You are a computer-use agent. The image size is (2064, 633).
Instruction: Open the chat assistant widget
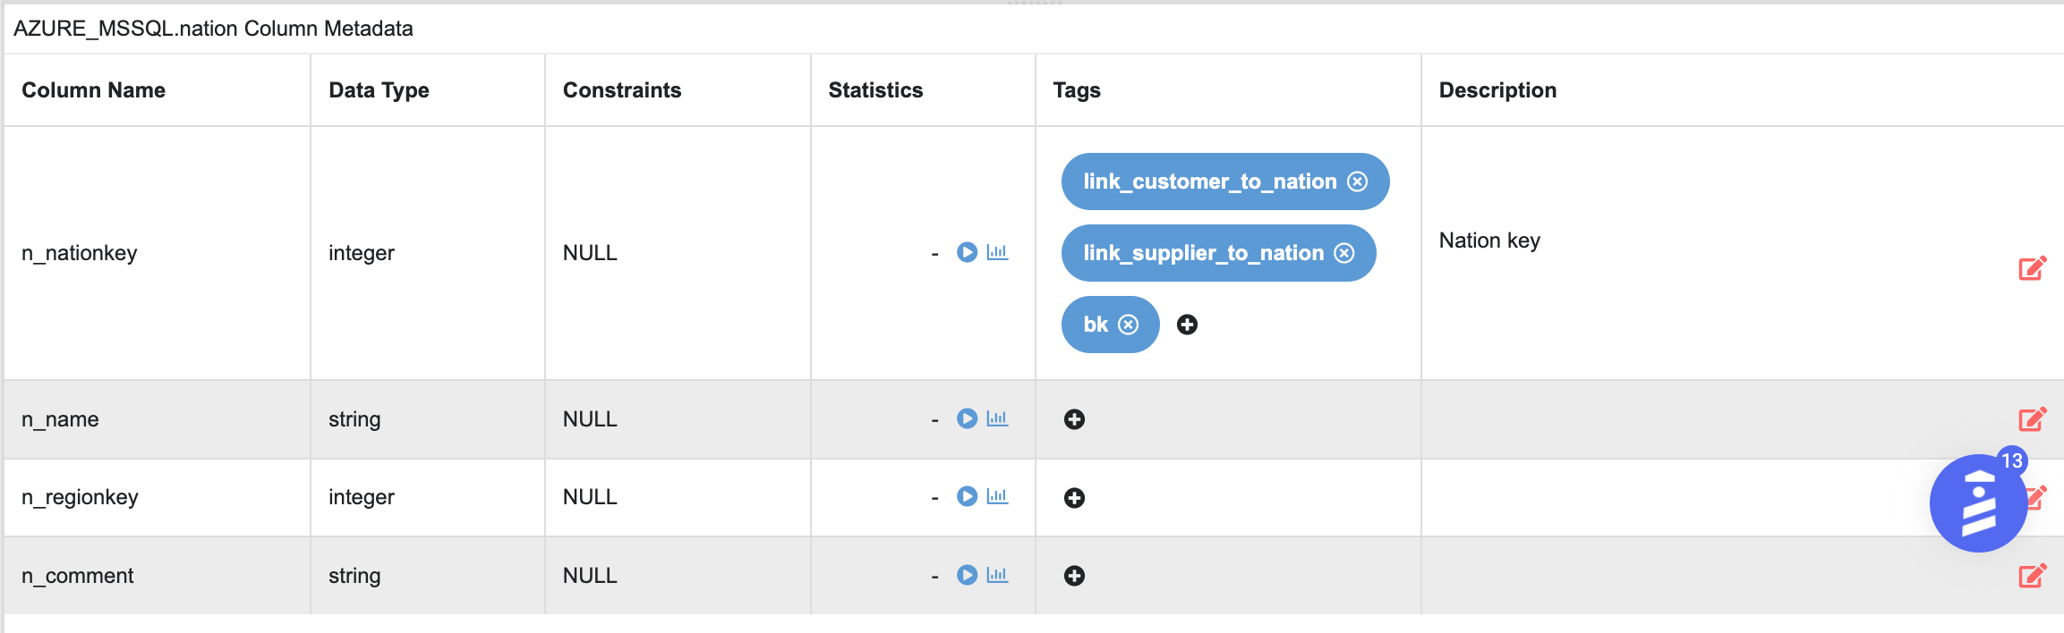point(1977,504)
